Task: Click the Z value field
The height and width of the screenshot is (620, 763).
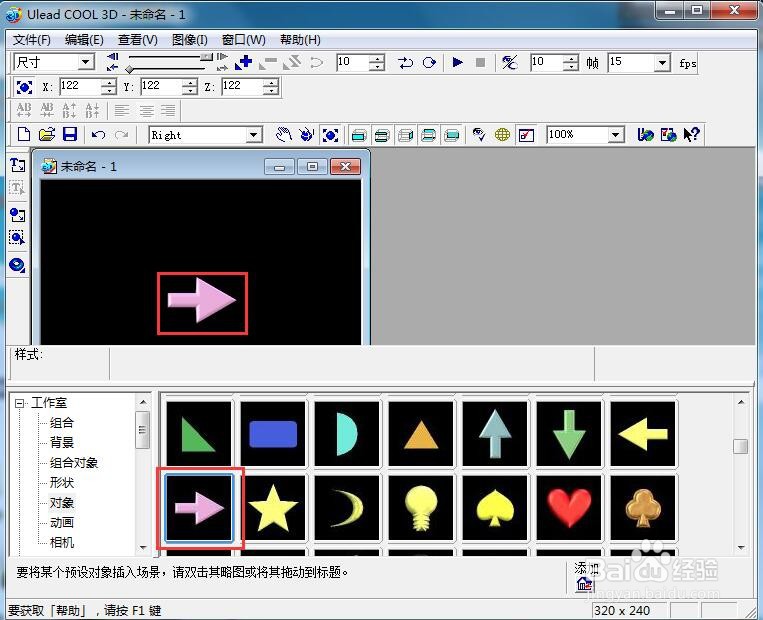Action: coord(242,86)
